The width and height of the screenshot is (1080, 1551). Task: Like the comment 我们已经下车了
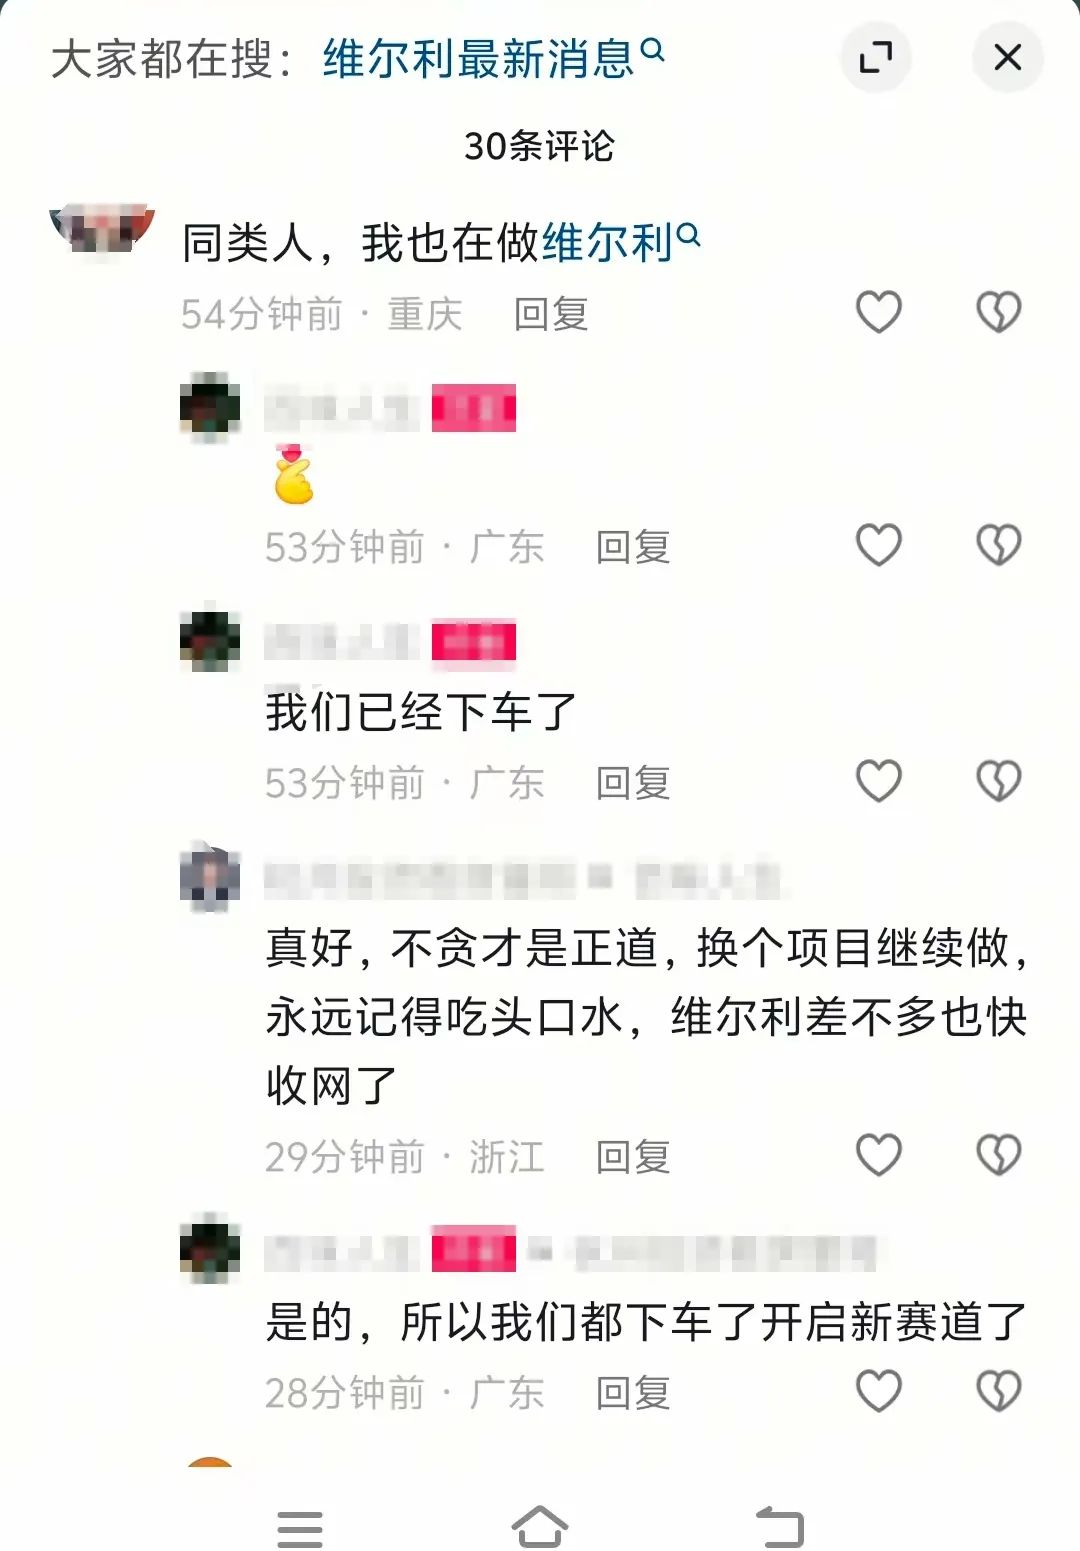(879, 781)
